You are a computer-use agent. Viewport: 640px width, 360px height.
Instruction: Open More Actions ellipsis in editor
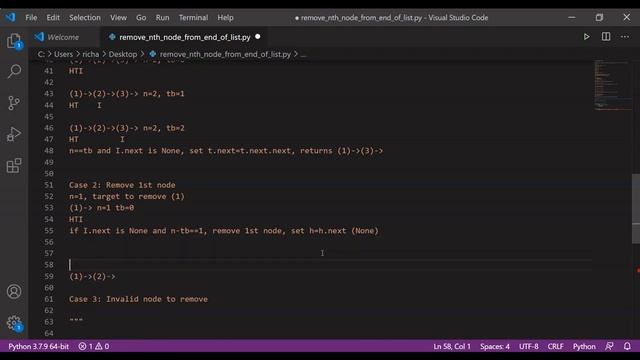click(625, 37)
